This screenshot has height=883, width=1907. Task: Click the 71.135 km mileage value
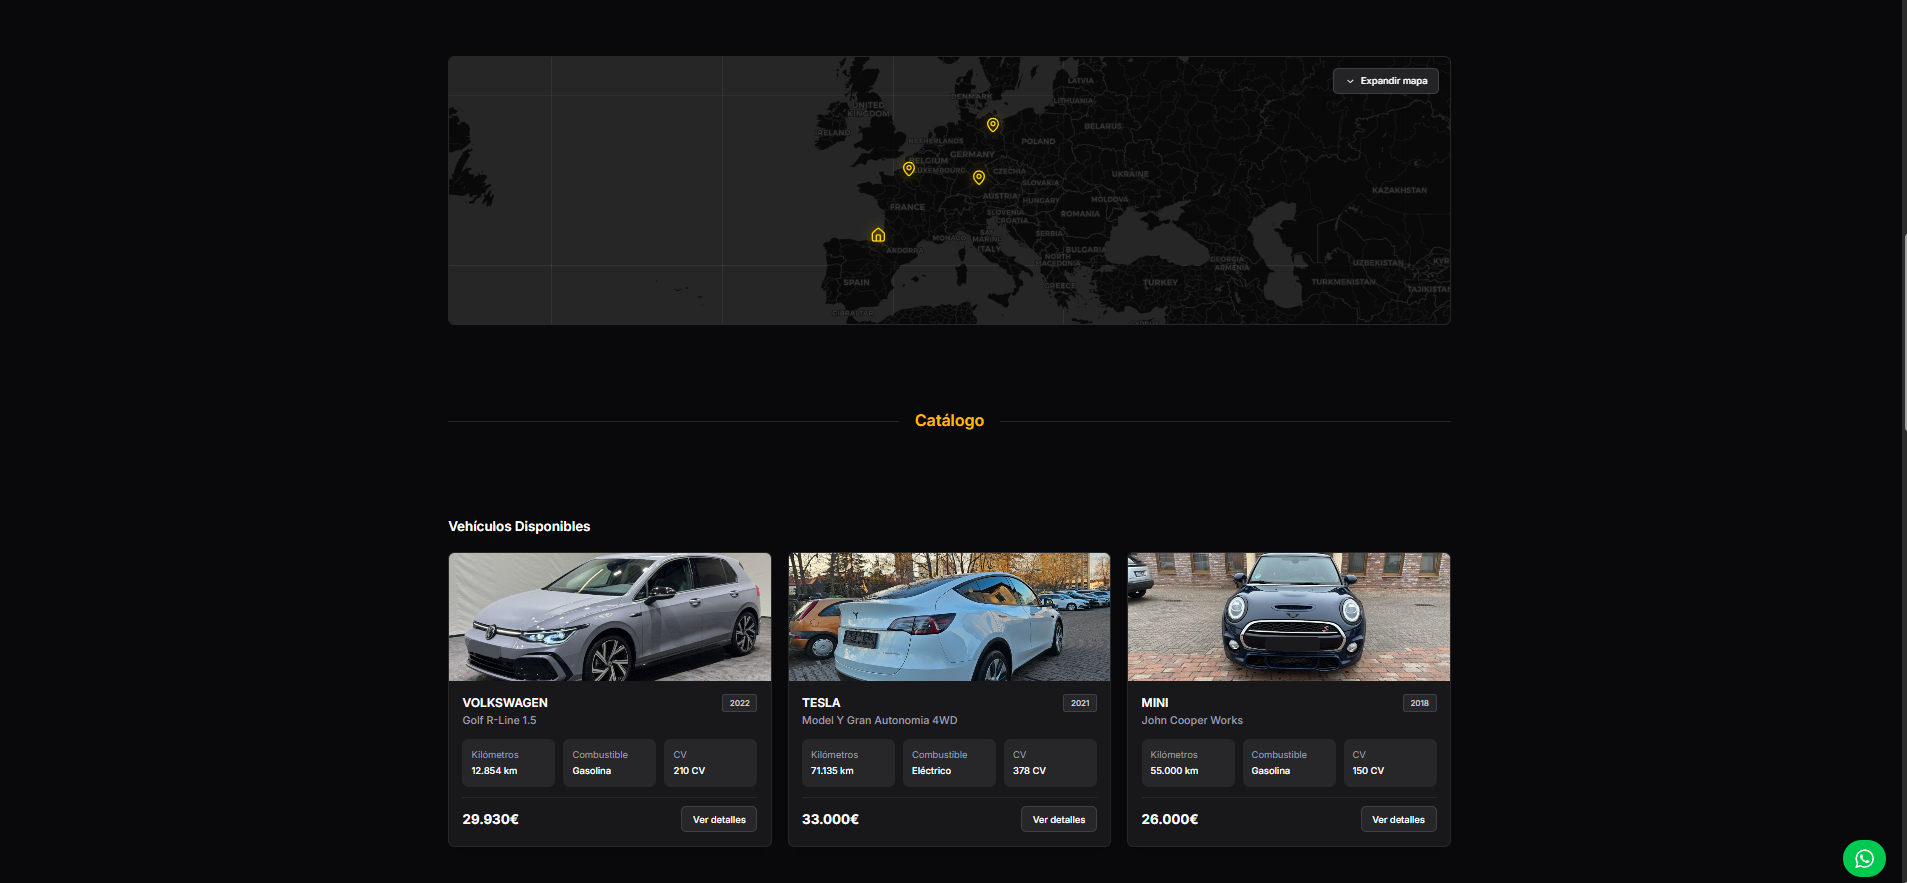832,771
